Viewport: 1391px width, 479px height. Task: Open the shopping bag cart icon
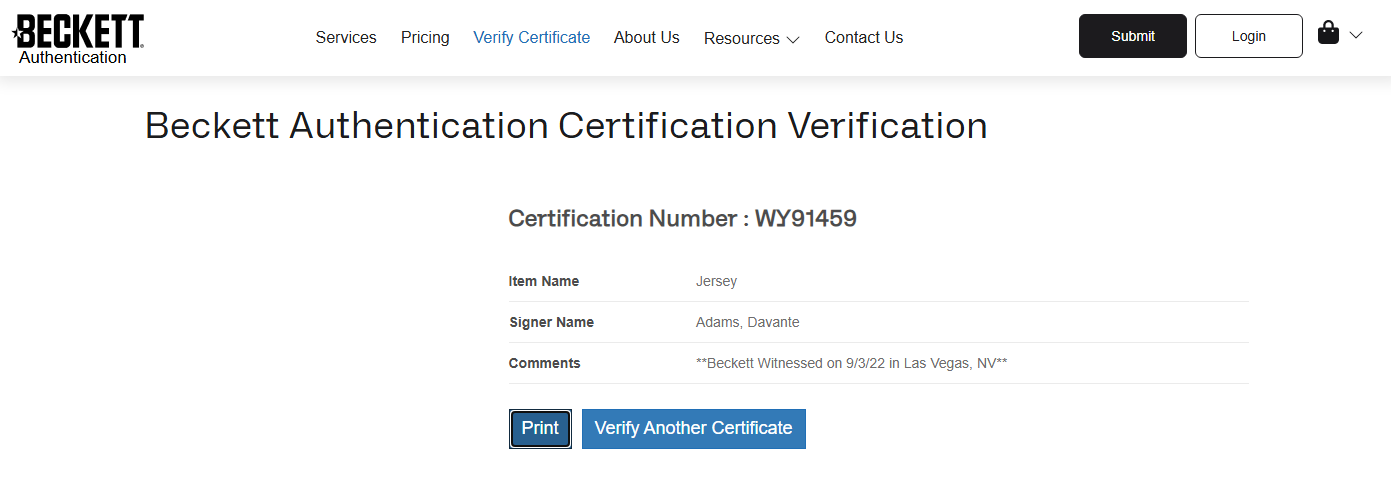(x=1328, y=33)
